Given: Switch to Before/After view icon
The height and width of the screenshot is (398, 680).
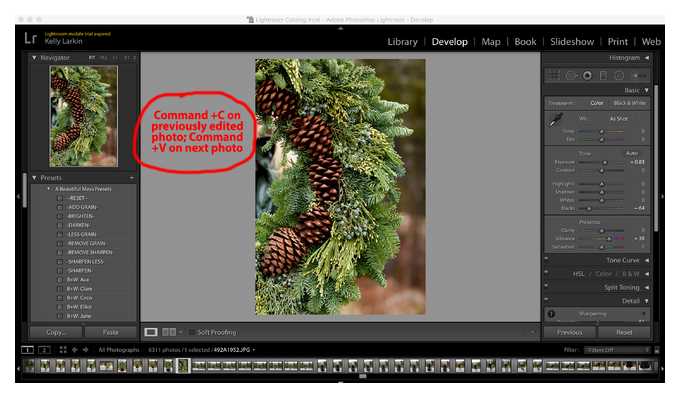Looking at the screenshot, I should coord(169,332).
